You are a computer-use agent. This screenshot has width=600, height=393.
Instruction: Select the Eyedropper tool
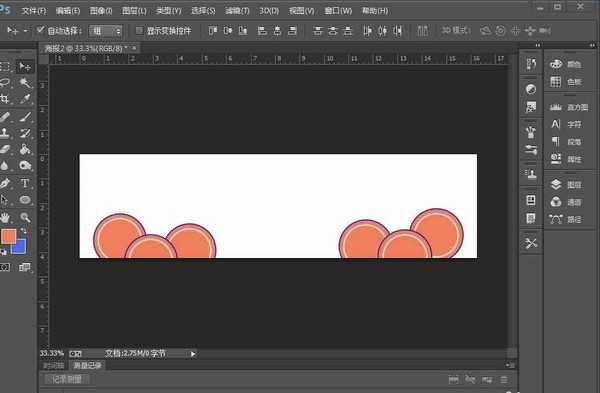(x=25, y=99)
